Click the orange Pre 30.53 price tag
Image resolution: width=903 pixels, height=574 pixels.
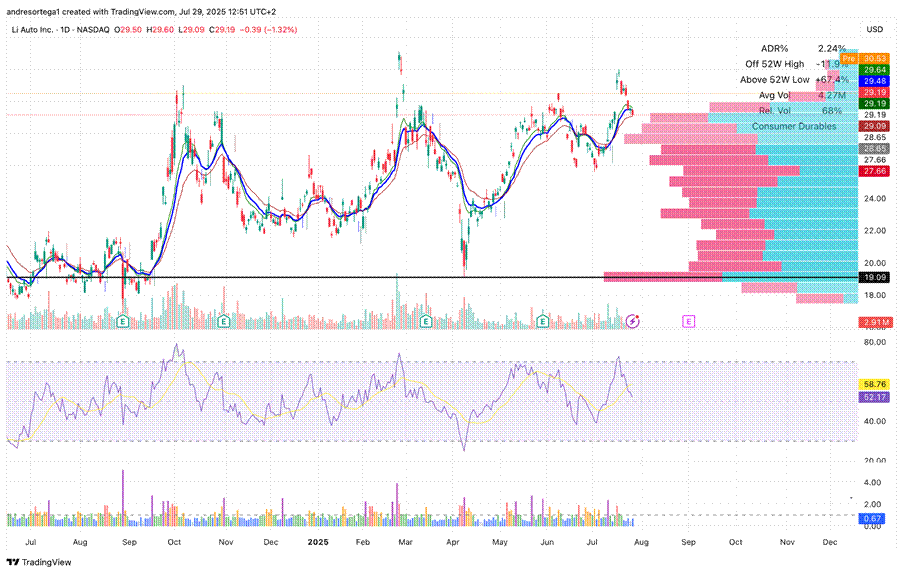pyautogui.click(x=866, y=58)
